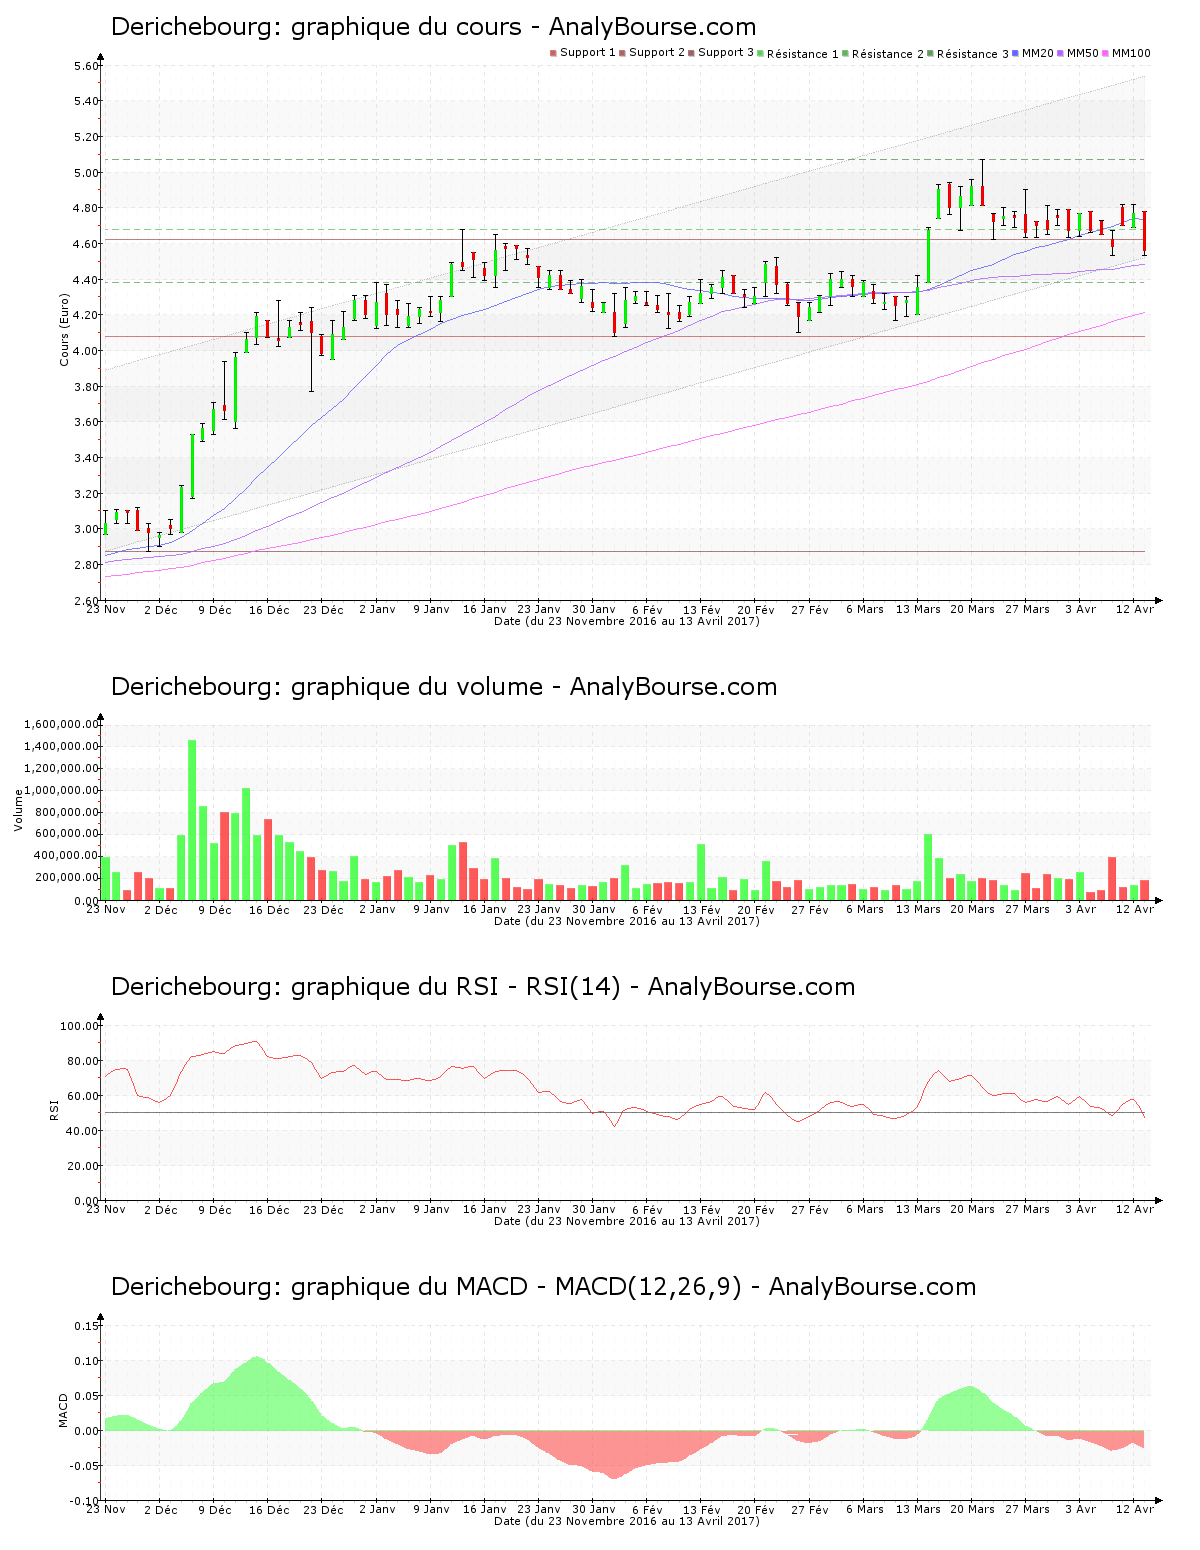
Task: Click '13 Mars' date on volume chart axis
Action: point(918,909)
